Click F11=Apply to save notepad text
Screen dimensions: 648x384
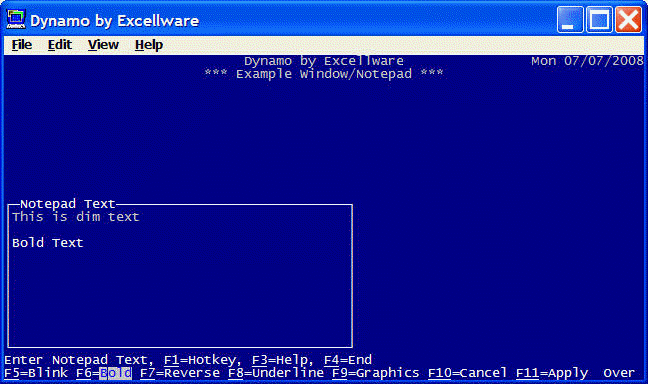[x=552, y=373]
